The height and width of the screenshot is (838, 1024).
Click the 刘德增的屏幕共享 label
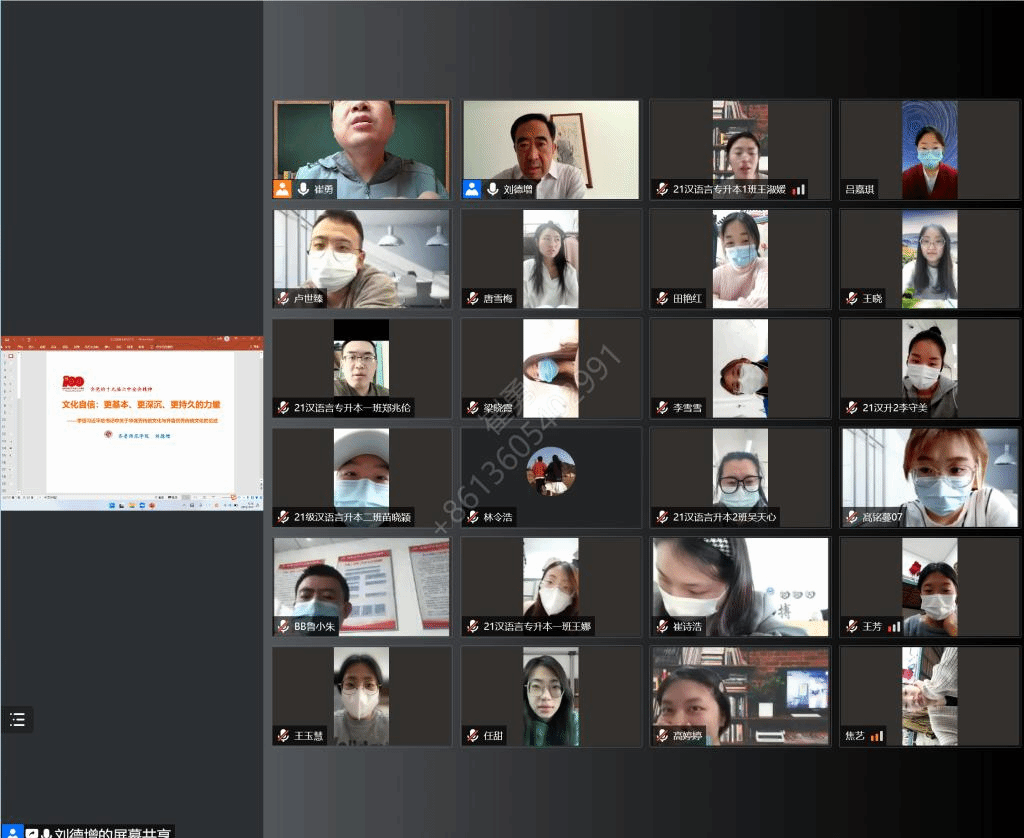pyautogui.click(x=114, y=832)
